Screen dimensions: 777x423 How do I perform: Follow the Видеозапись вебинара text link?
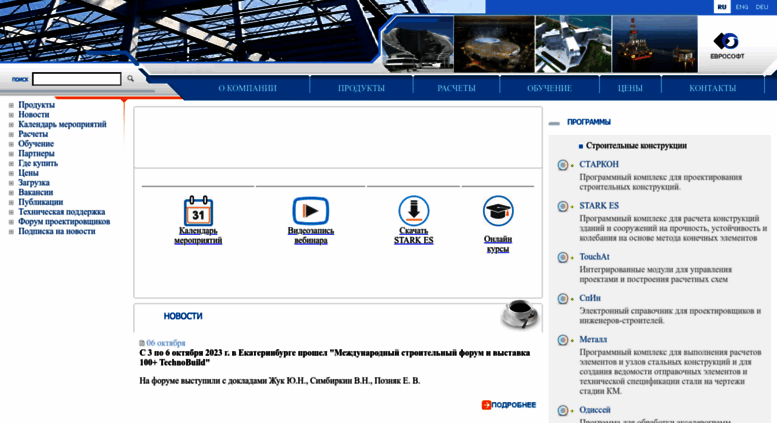point(311,236)
